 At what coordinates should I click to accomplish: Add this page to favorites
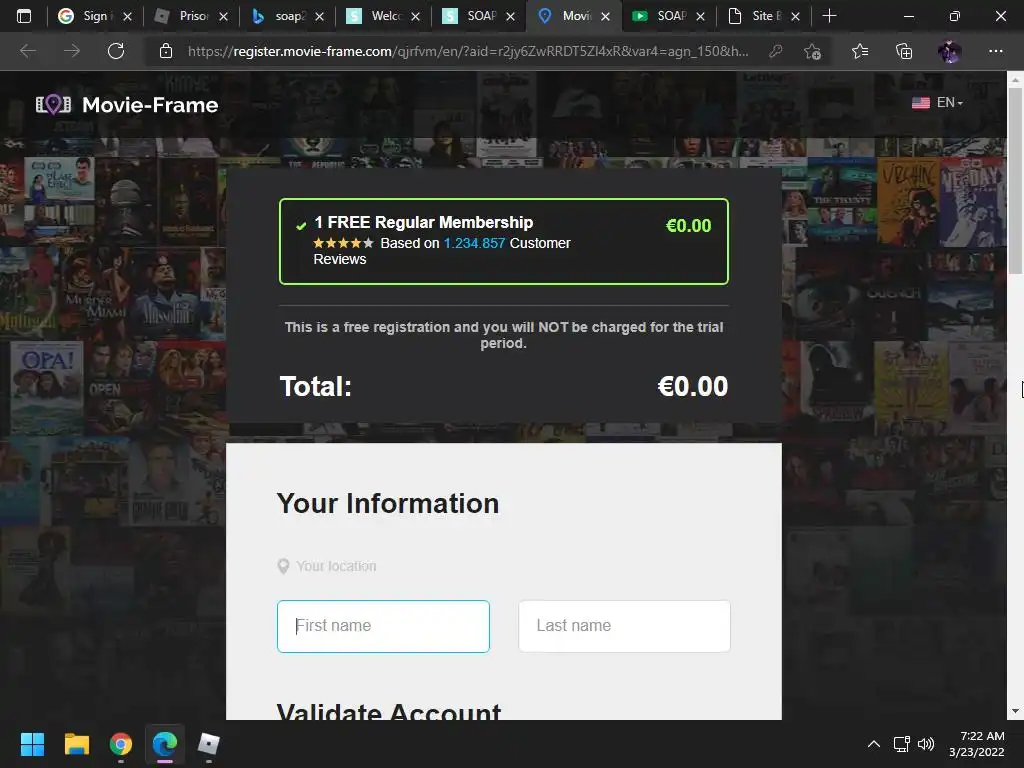812,51
